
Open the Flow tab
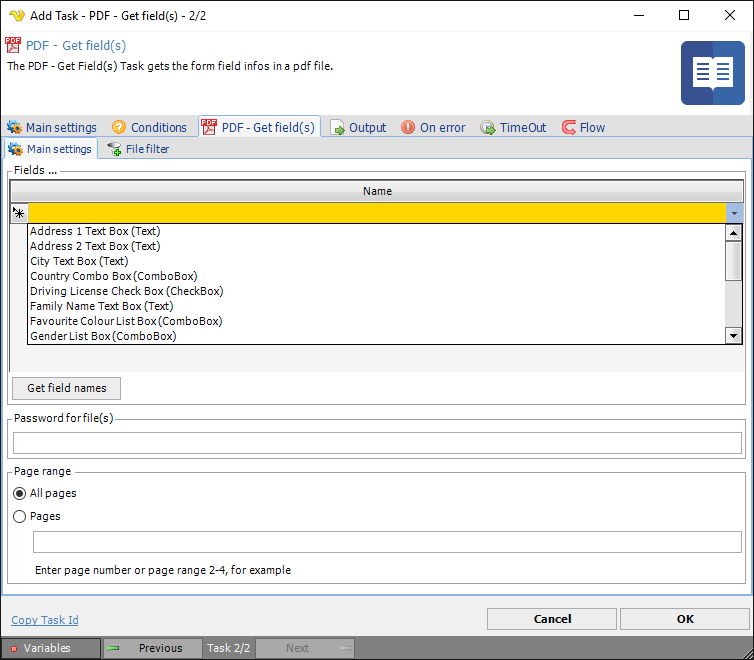tap(583, 127)
